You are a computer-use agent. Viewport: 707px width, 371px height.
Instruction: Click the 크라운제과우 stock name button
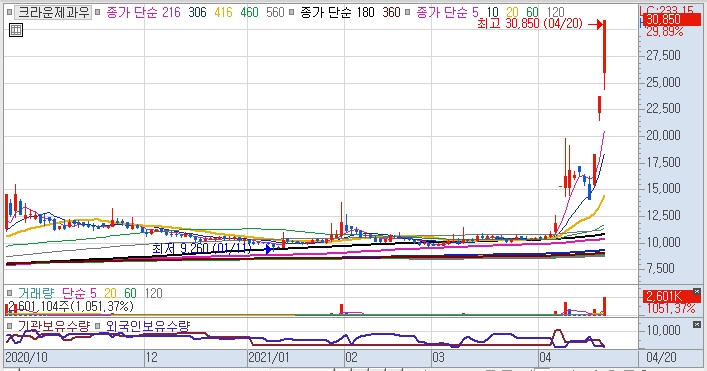click(53, 12)
